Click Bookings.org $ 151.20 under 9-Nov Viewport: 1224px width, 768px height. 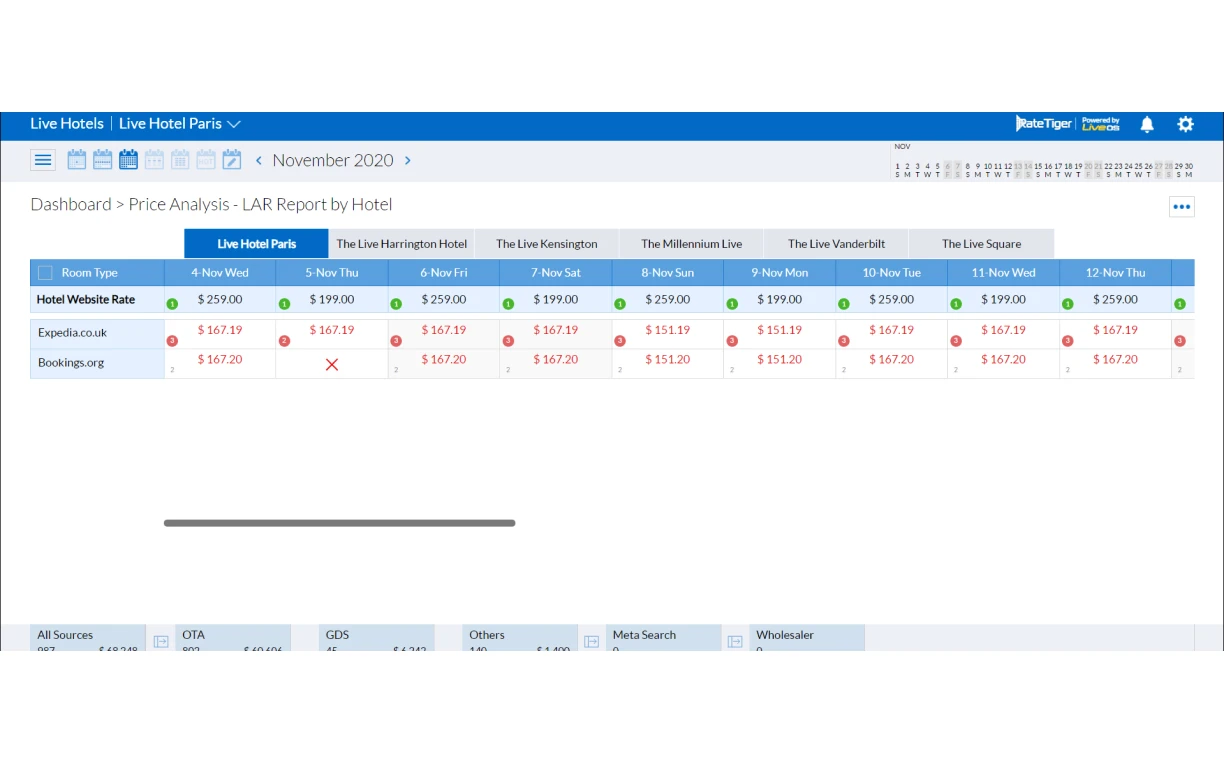[x=780, y=360]
